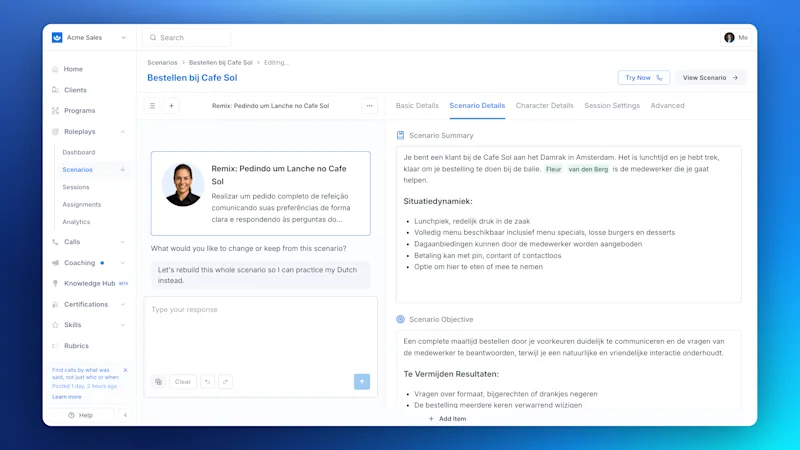Click the copy icon beside Clear
Image resolution: width=800 pixels, height=450 pixels.
click(159, 382)
